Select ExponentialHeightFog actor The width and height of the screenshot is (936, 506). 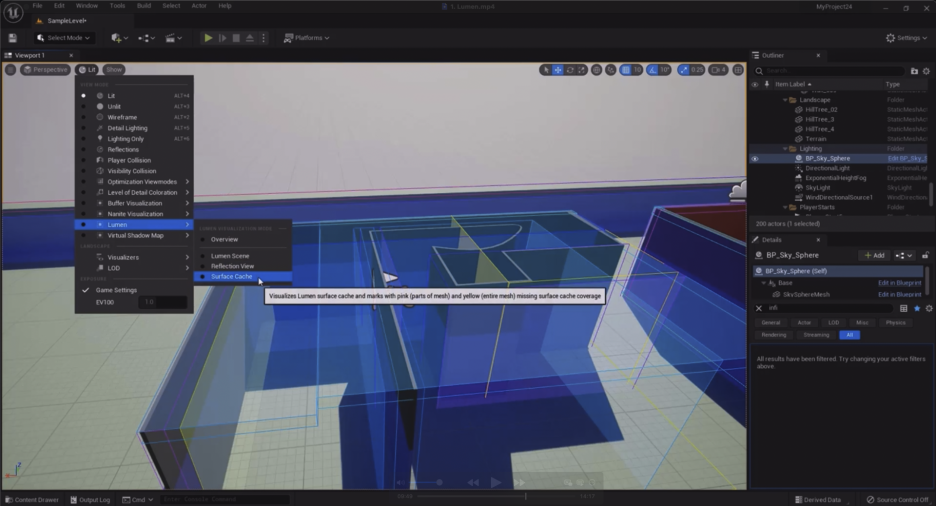coord(838,178)
